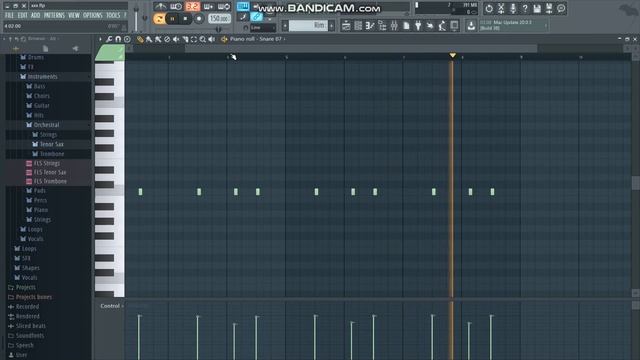This screenshot has height=360, width=640.
Task: Save project with the floppy disk icon
Action: click(x=537, y=8)
